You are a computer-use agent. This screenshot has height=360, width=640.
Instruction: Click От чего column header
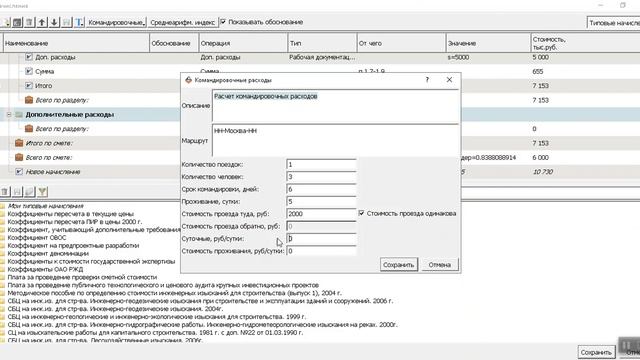(401, 43)
